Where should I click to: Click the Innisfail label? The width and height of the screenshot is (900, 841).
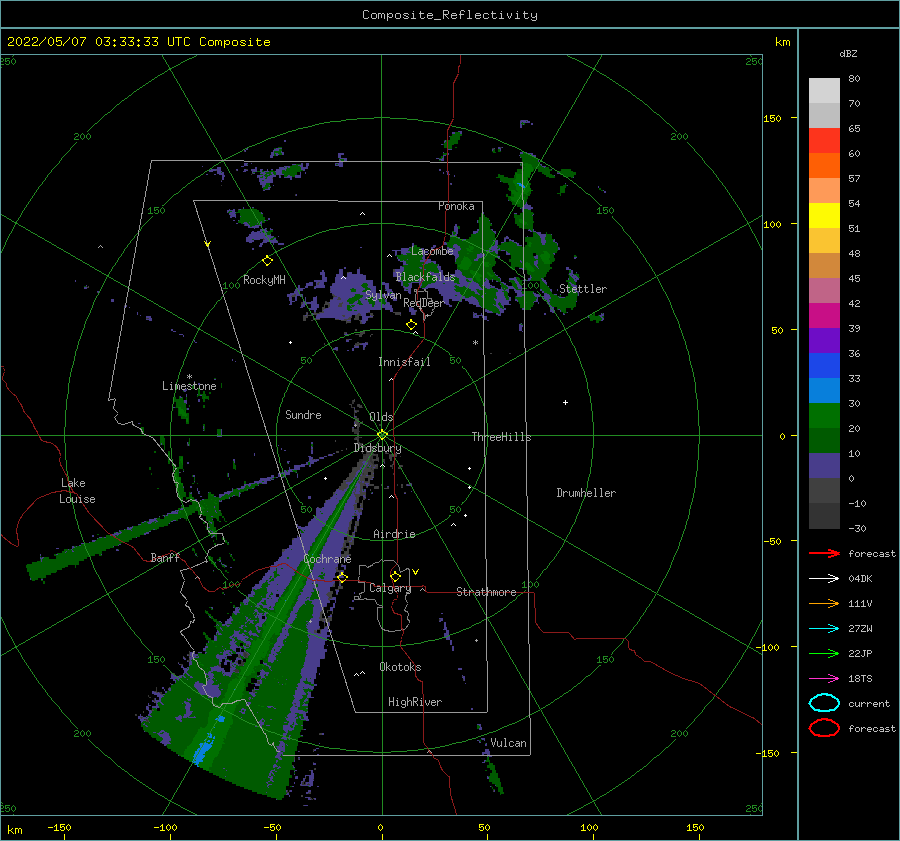pyautogui.click(x=404, y=362)
